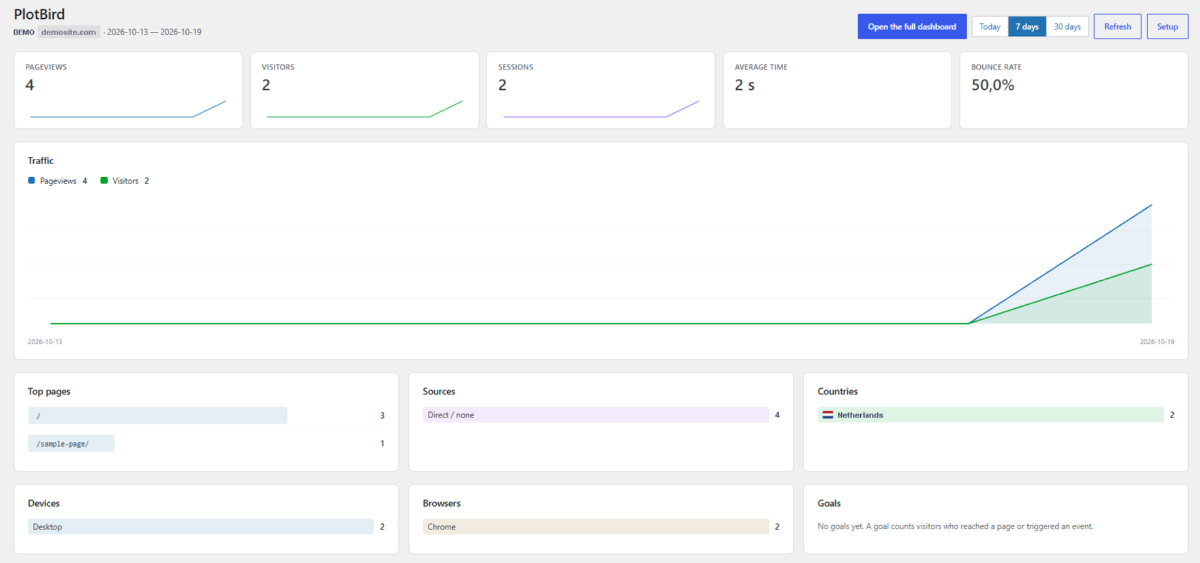Select the '/sample-page/' row
The width and height of the screenshot is (1200, 563).
206,443
